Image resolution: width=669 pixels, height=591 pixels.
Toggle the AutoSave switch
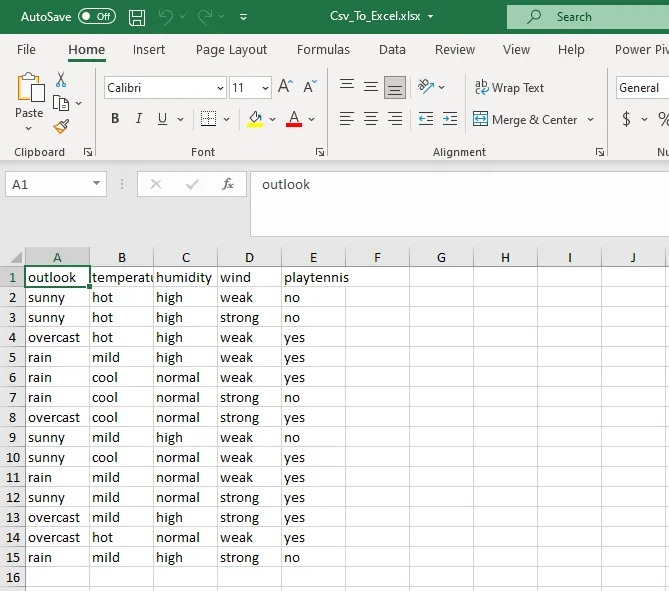(x=96, y=17)
